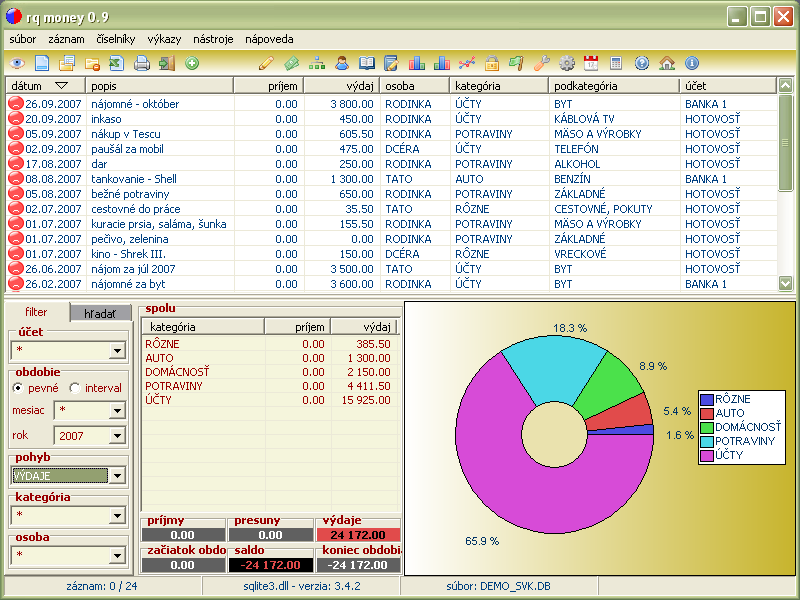Viewport: 800px width, 600px height.
Task: Click the padlock icon
Action: point(492,63)
